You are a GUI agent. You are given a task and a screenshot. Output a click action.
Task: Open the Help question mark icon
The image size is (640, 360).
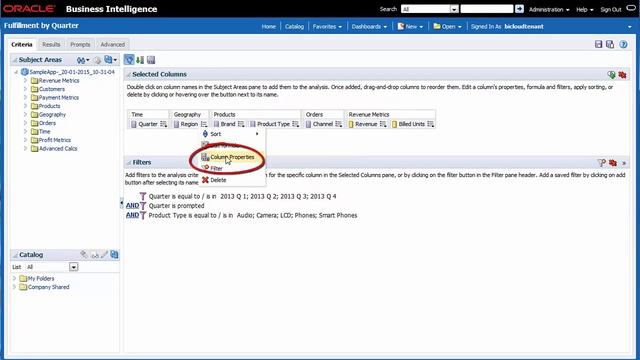623,44
